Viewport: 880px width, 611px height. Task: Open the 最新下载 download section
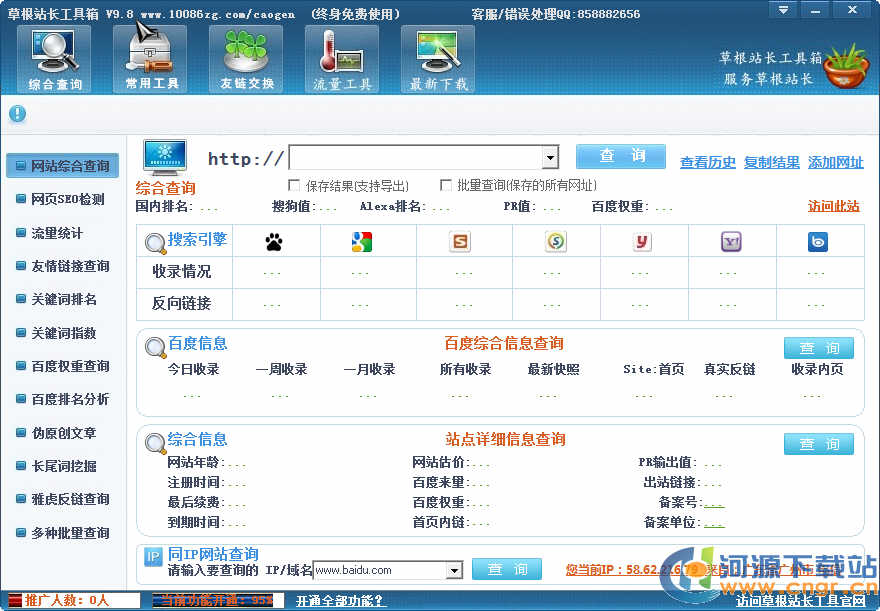pos(438,58)
